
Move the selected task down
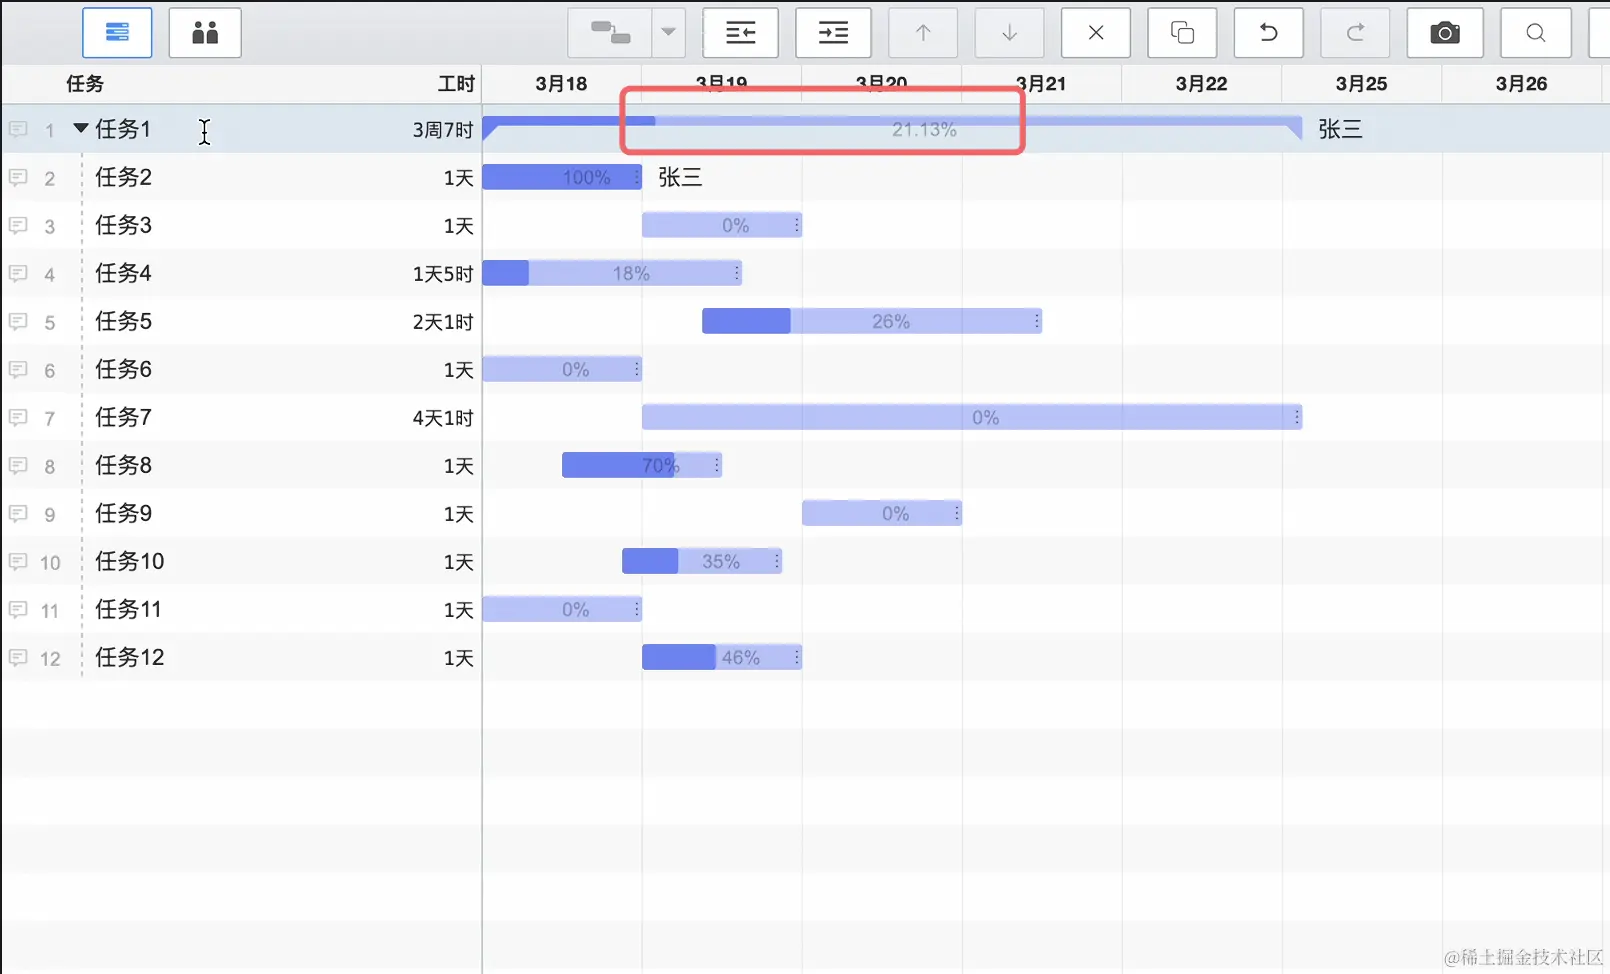(1010, 33)
